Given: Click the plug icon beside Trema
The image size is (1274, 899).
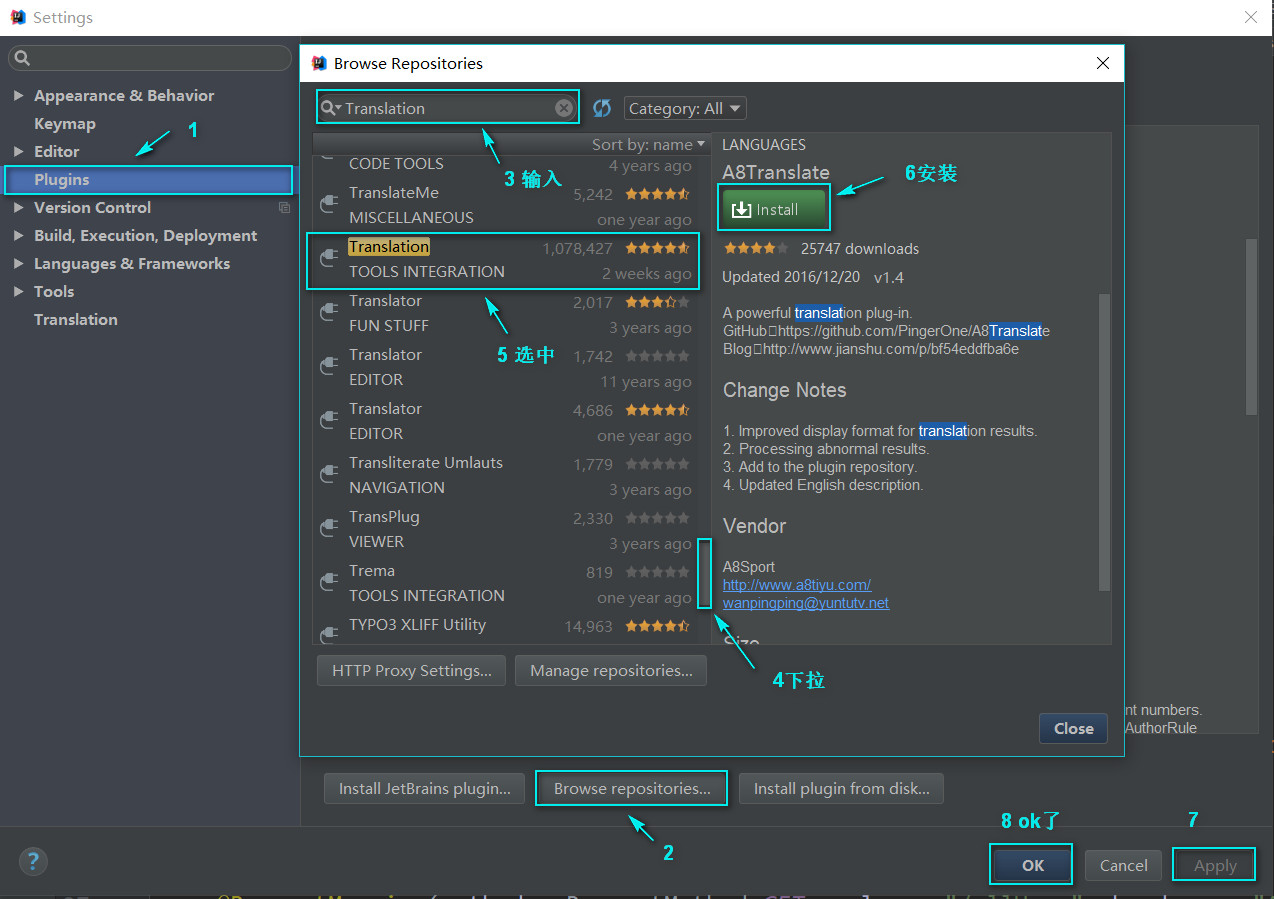Looking at the screenshot, I should tap(328, 583).
